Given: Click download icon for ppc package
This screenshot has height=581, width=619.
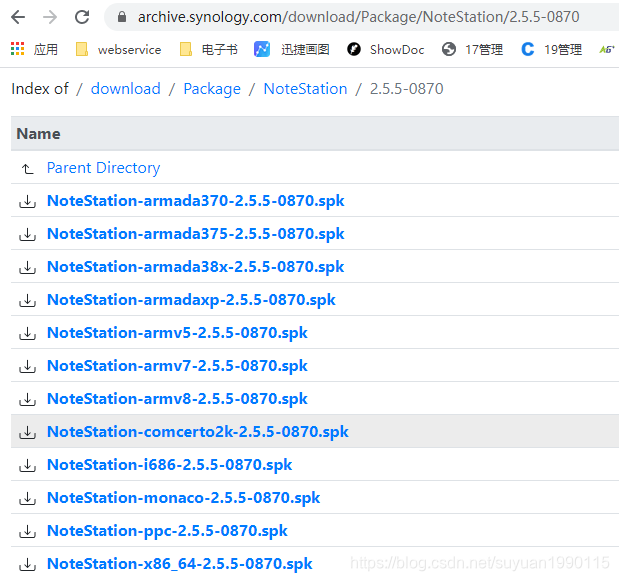Looking at the screenshot, I should pyautogui.click(x=27, y=532).
